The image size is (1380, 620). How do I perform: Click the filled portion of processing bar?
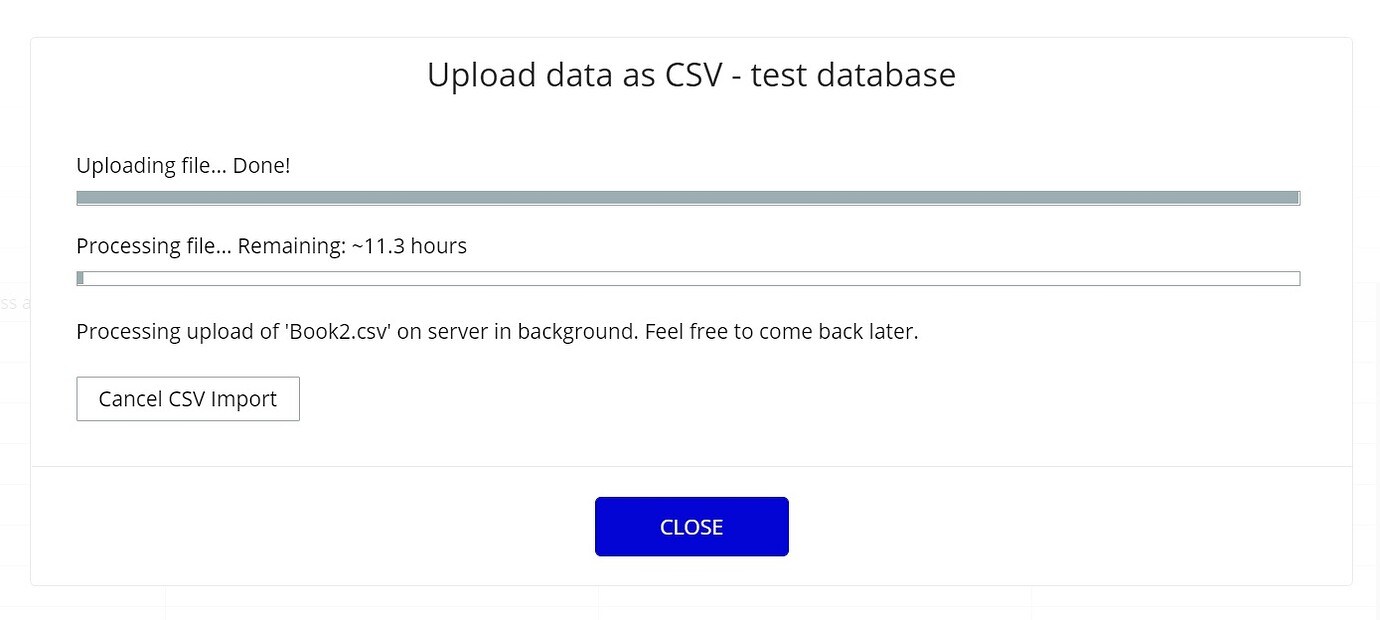click(80, 278)
